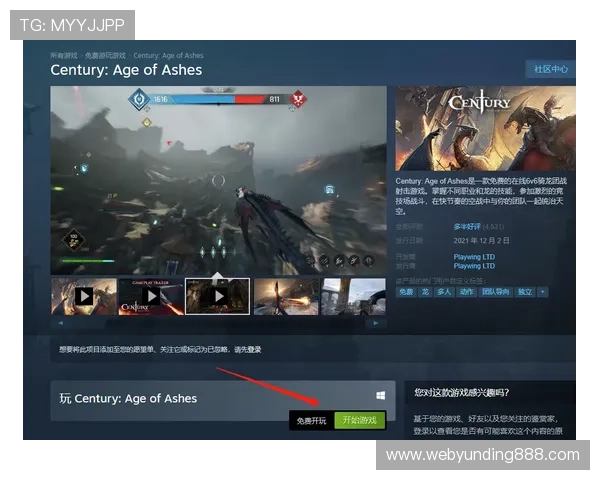View the fire-breathing dragon screenshot thumbnail

(x=286, y=297)
